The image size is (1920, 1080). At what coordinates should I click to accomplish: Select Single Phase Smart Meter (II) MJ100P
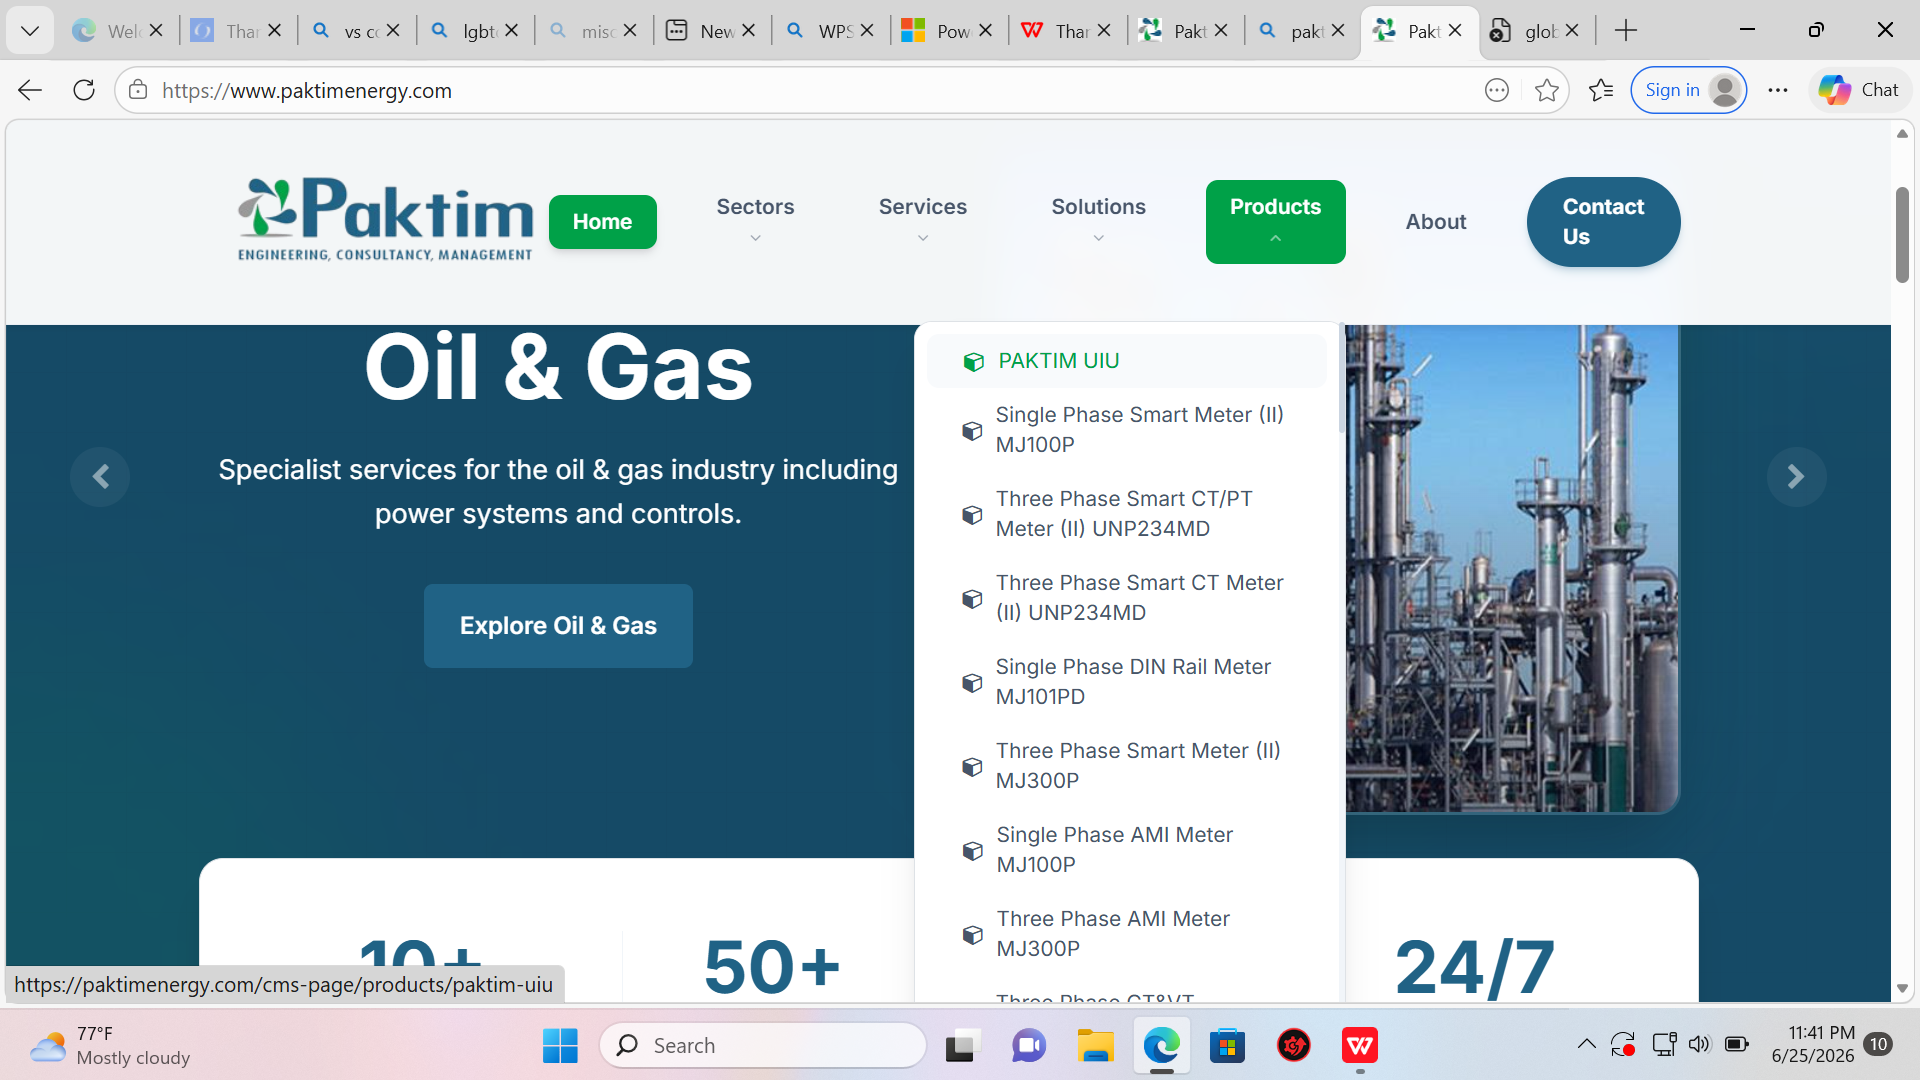point(1126,429)
